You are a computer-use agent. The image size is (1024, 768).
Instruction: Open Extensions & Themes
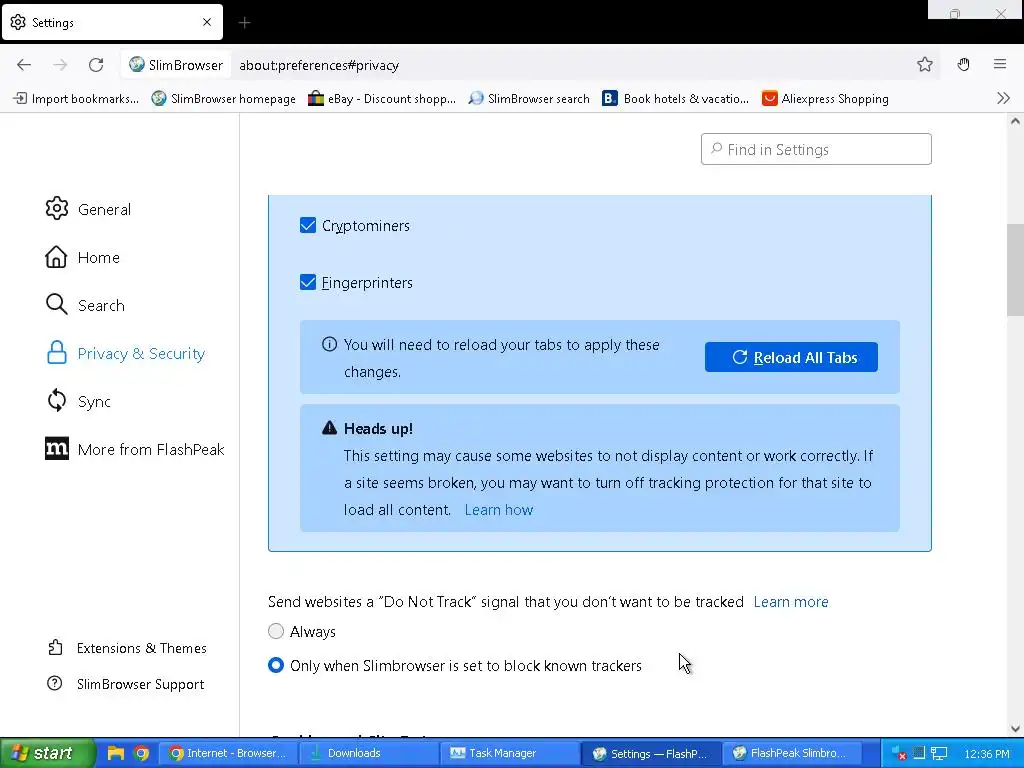click(x=127, y=648)
